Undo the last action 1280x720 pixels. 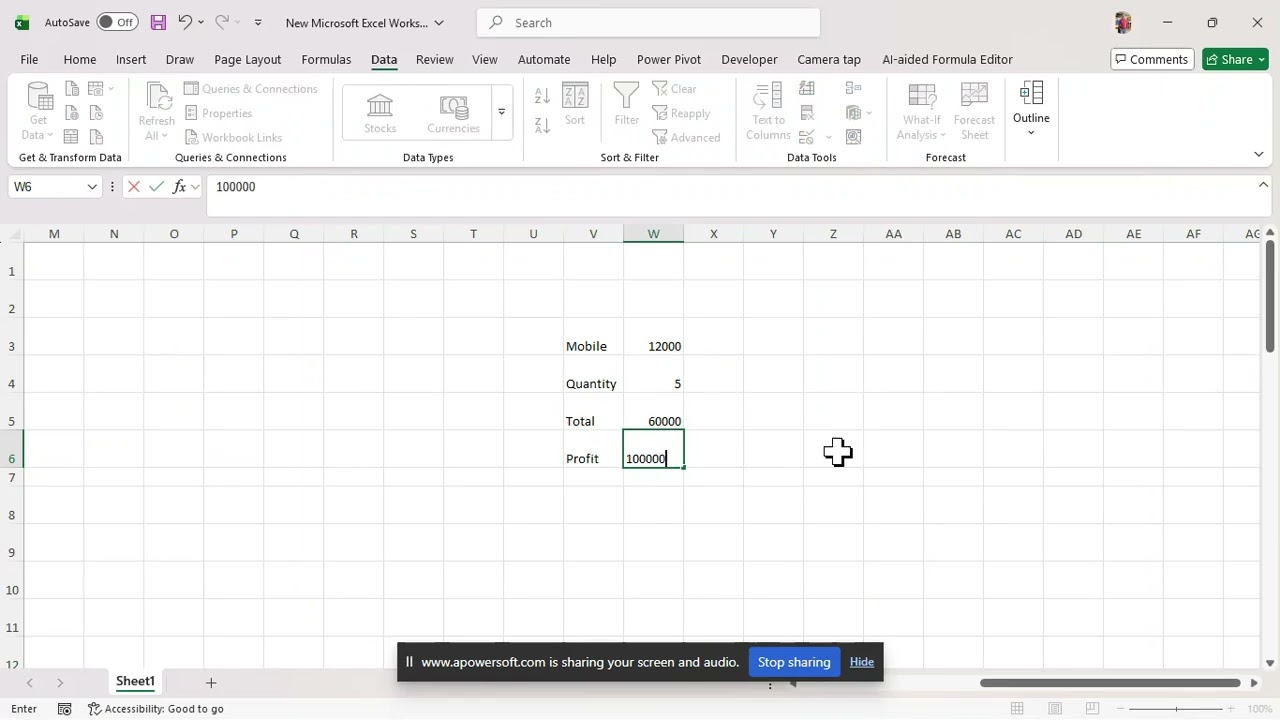coord(184,22)
